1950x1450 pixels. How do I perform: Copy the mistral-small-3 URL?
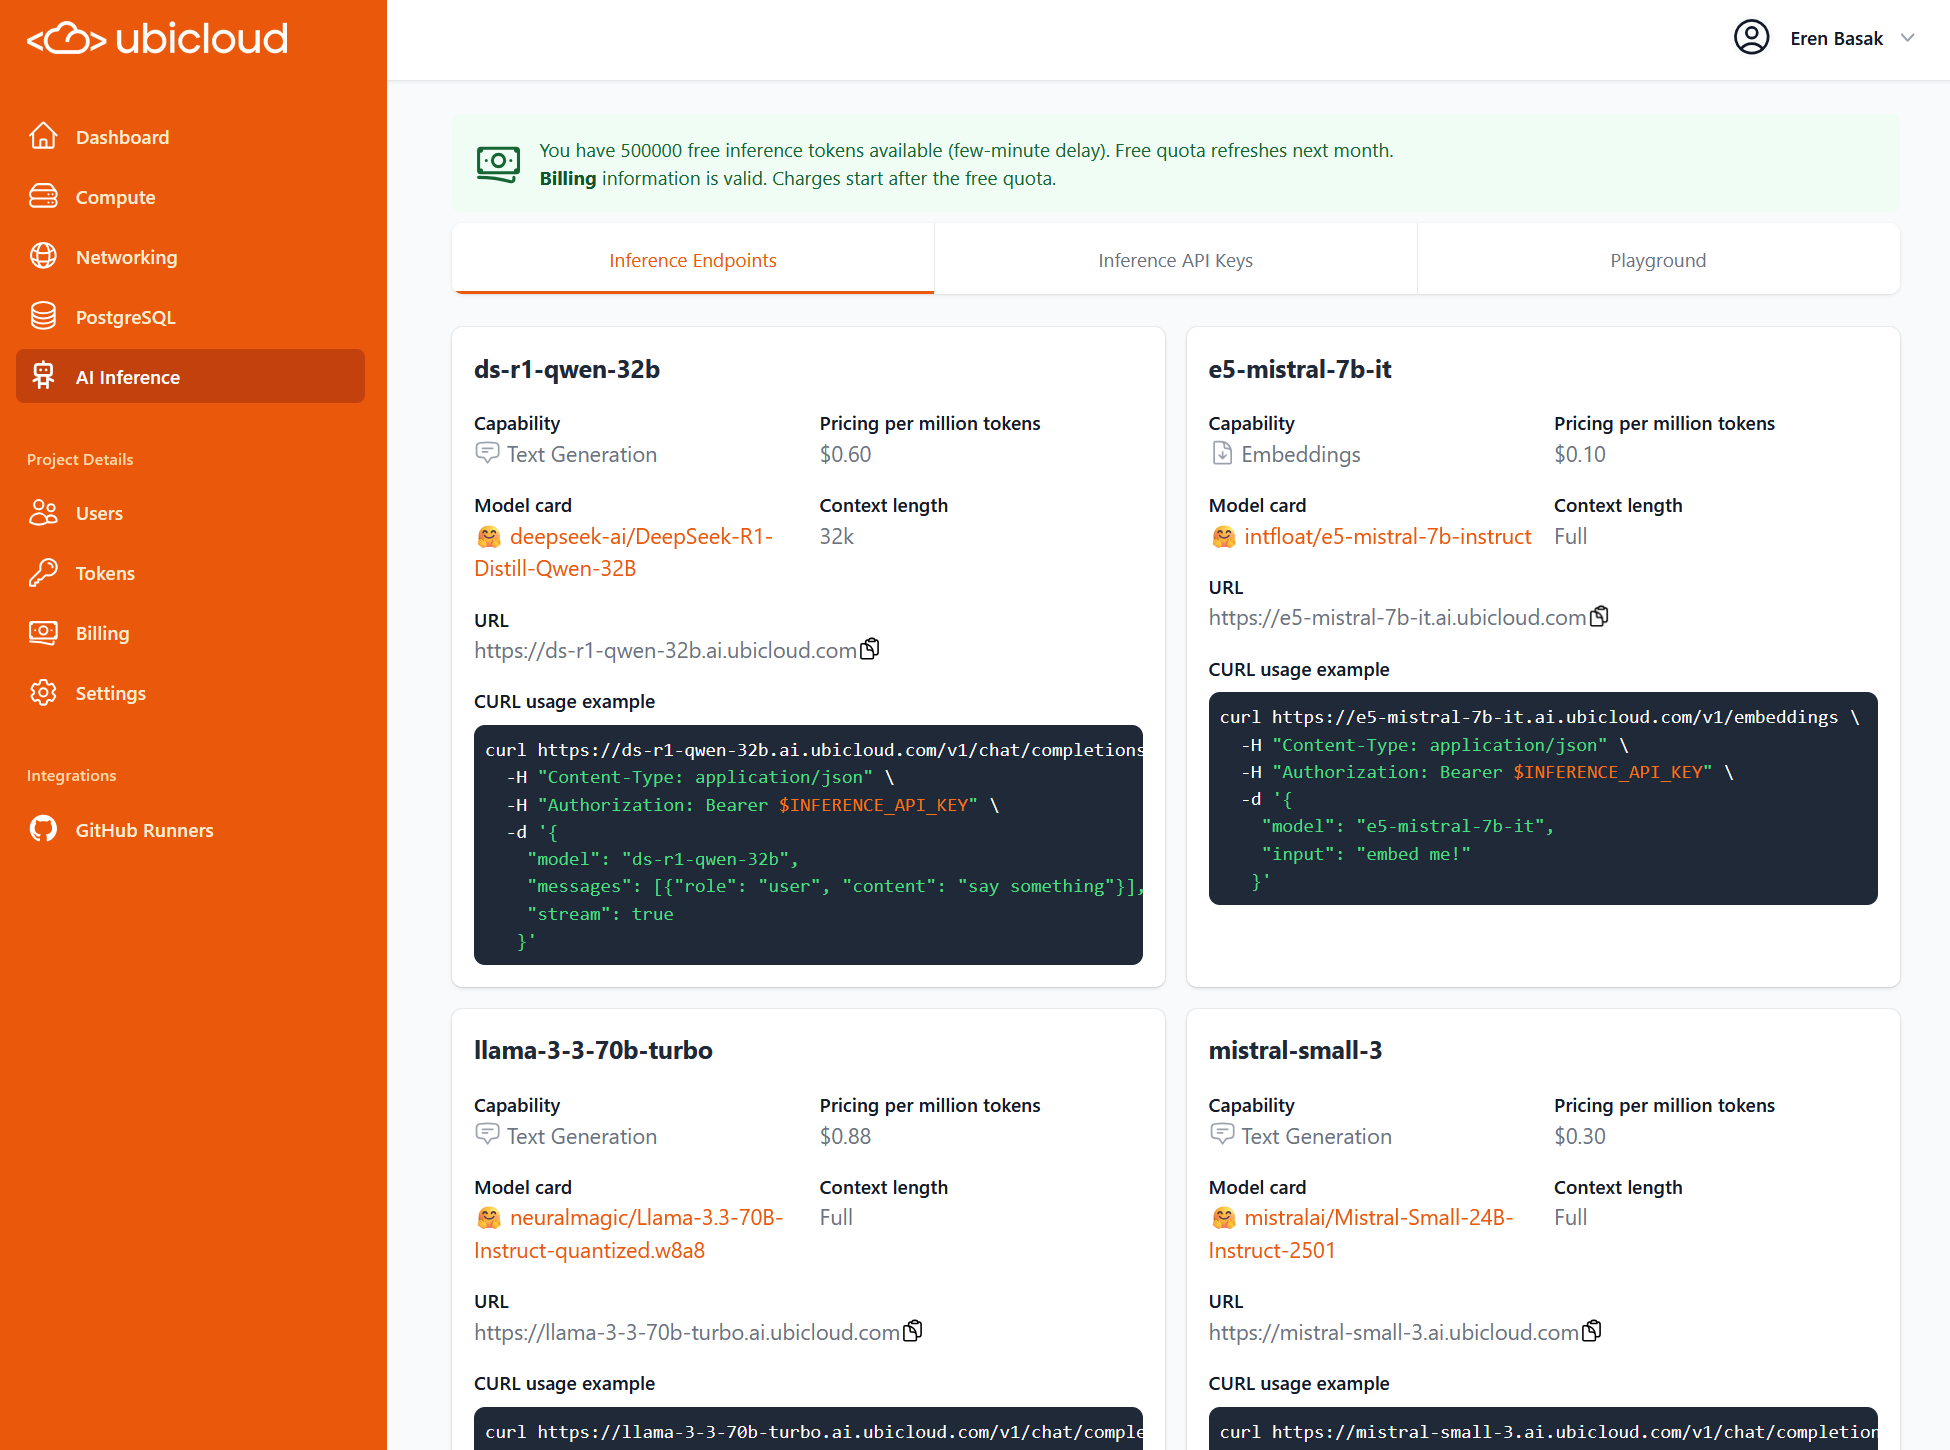tap(1592, 1331)
